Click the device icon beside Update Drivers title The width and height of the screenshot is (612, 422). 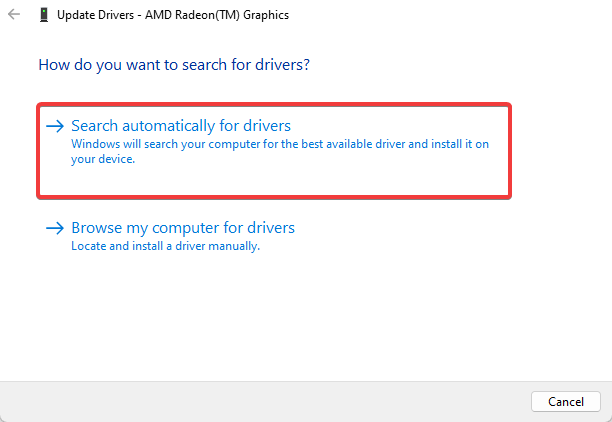click(44, 15)
